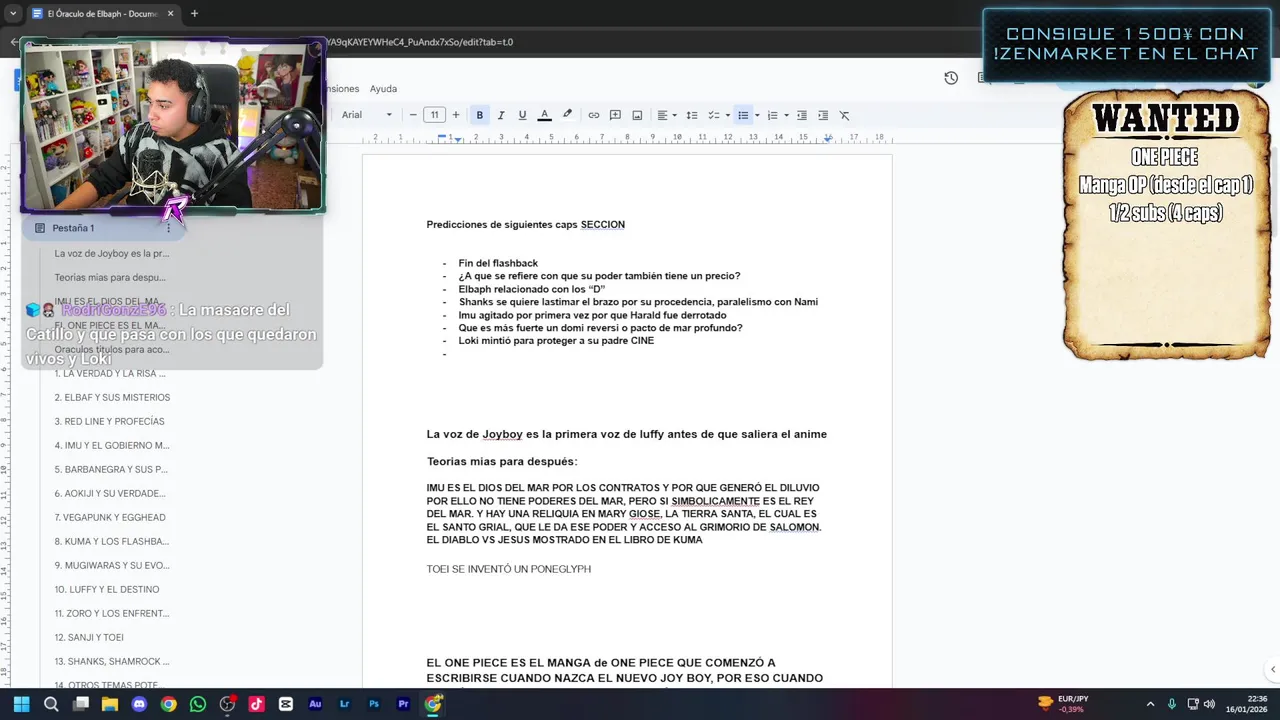Toggle italic formatting

click(501, 115)
